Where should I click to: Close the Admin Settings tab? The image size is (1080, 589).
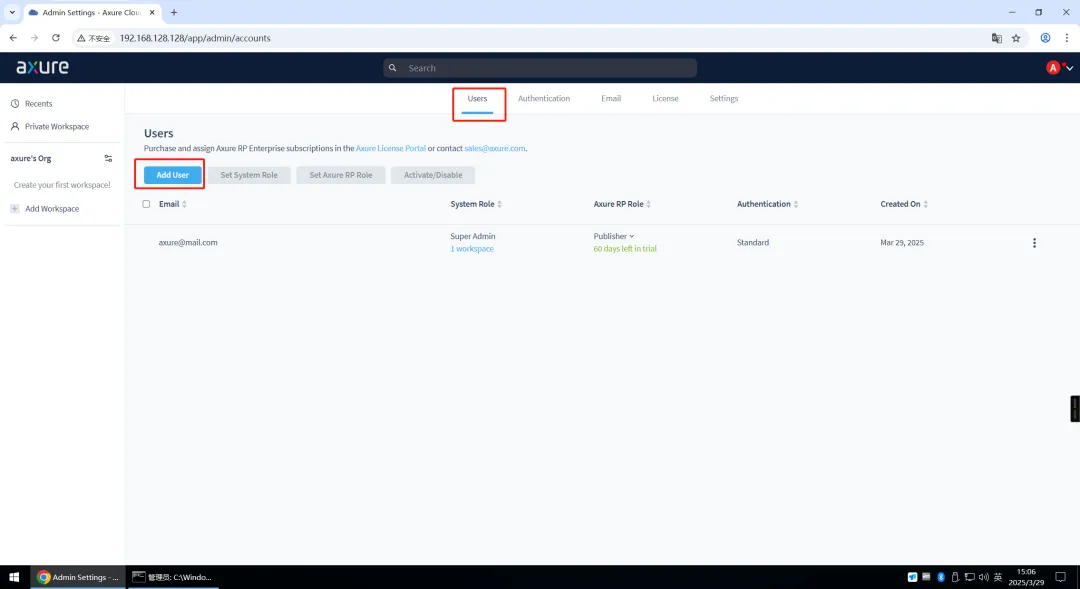152,12
